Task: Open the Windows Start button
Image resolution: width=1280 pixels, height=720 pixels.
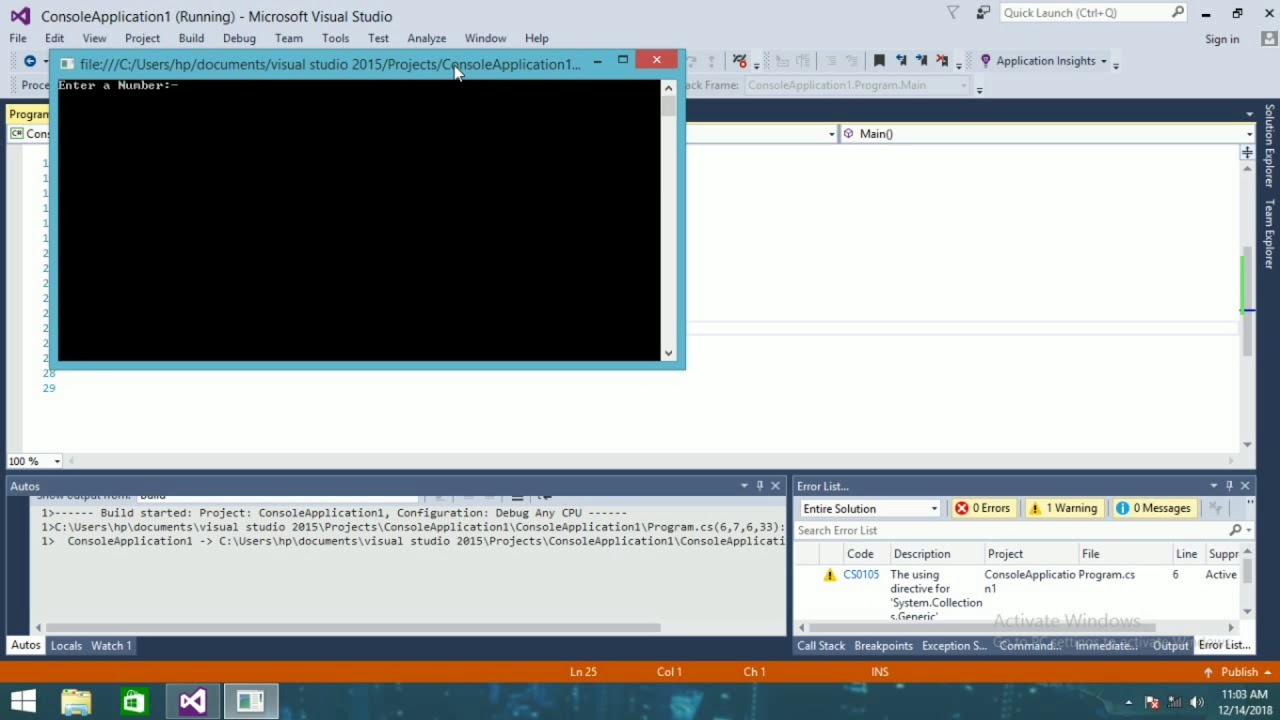Action: pos(23,702)
